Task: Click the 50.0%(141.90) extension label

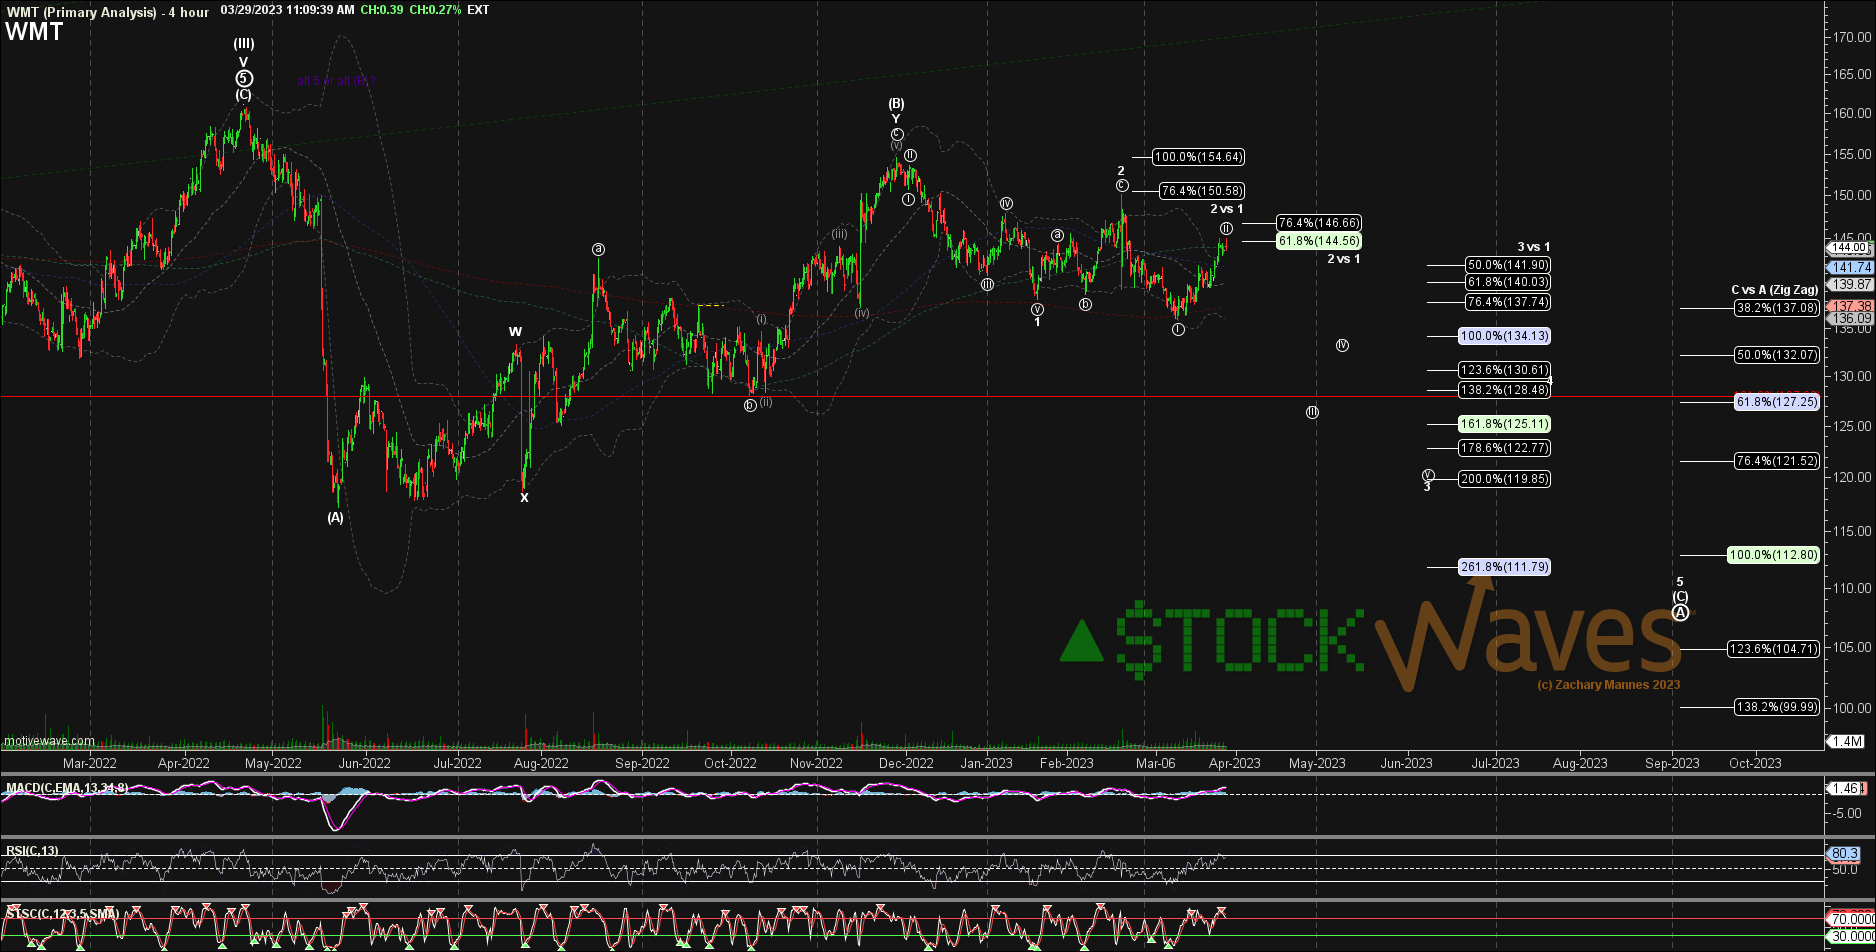Action: point(1508,265)
